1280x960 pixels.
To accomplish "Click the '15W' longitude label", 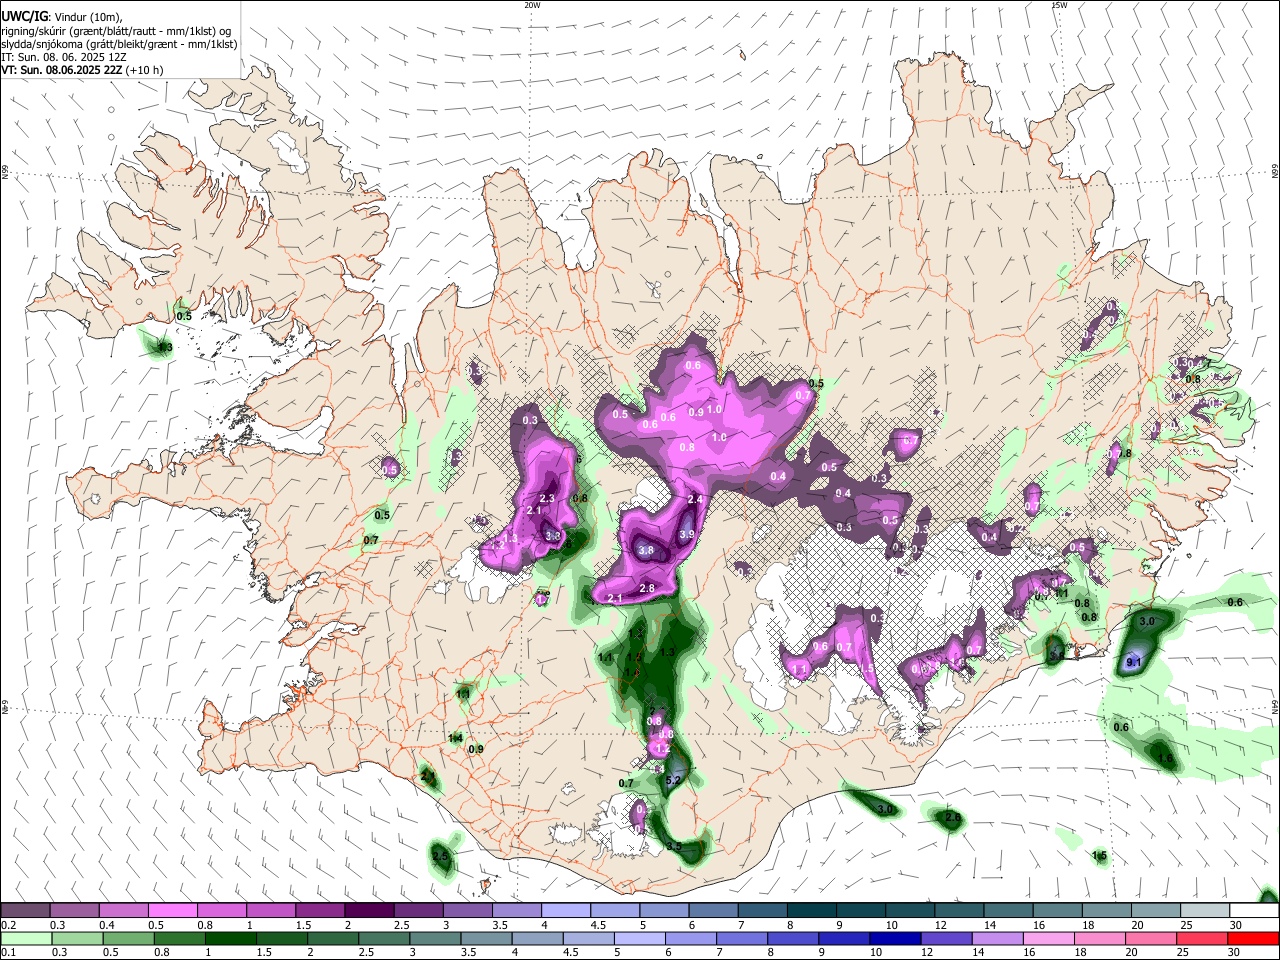I will click(1059, 5).
